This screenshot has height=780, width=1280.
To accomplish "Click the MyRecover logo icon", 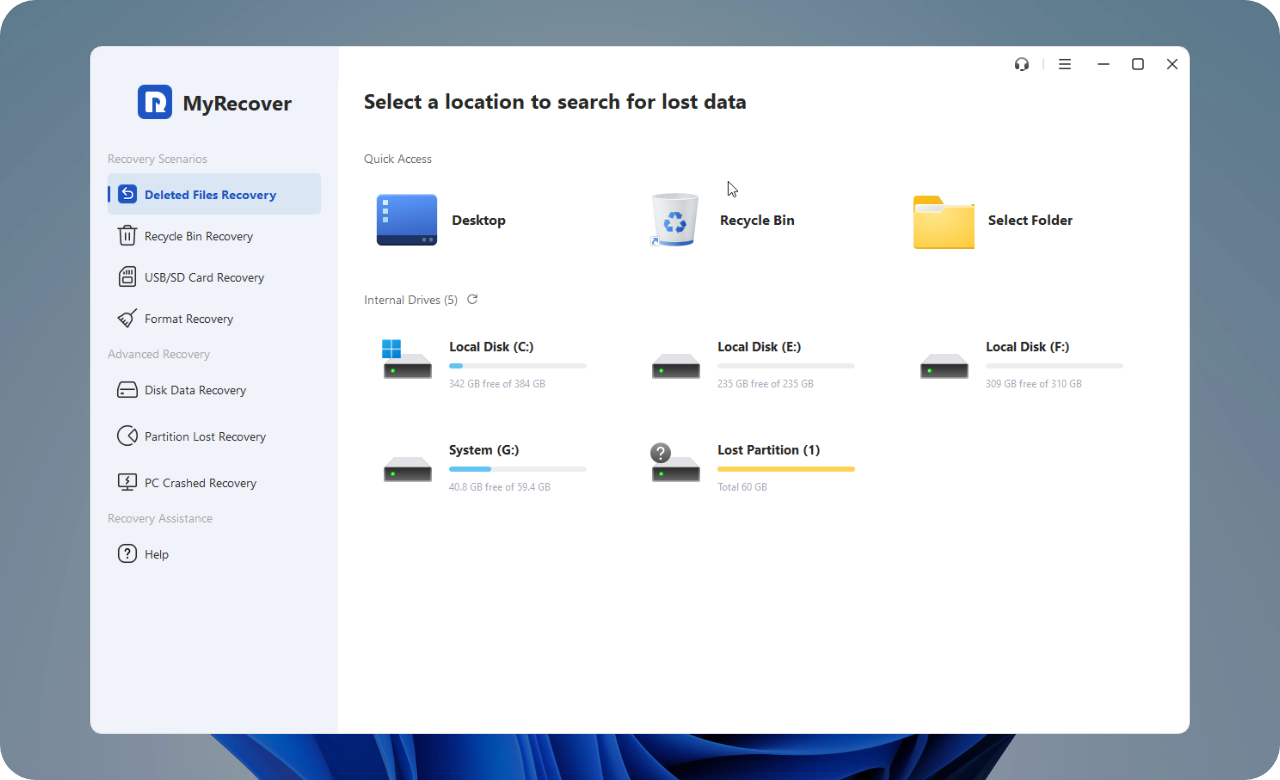I will pos(155,102).
